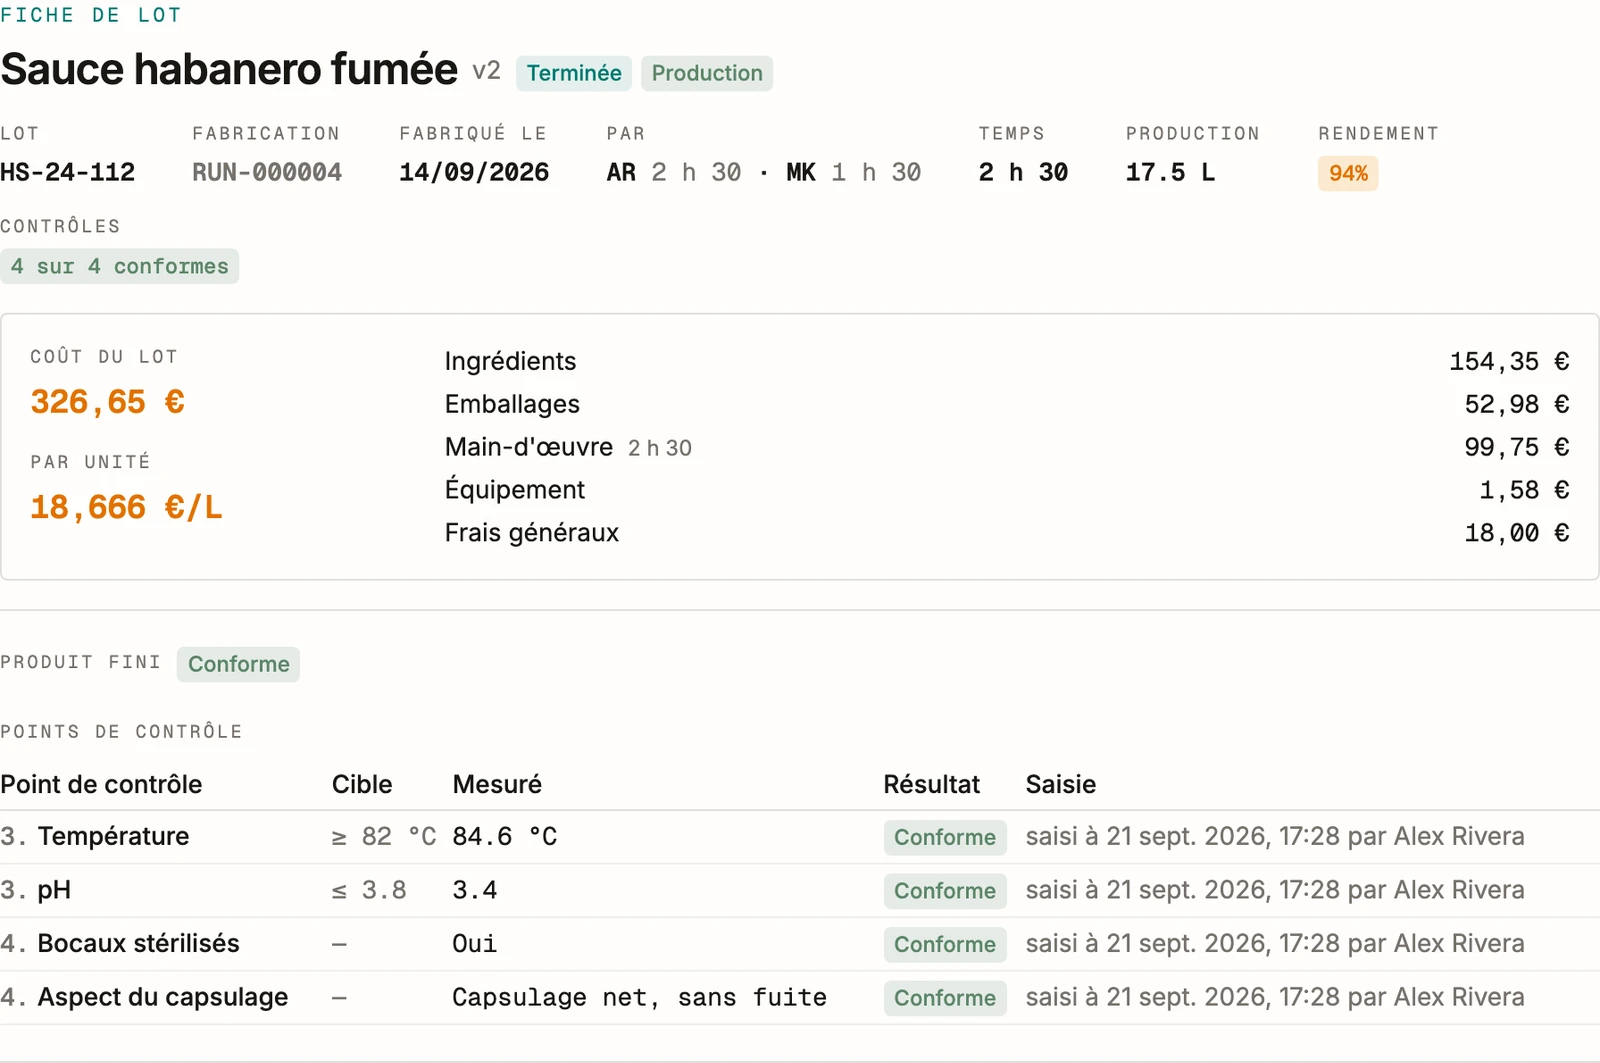
Task: Select the lot cost 326,65 €
Action: (x=107, y=402)
